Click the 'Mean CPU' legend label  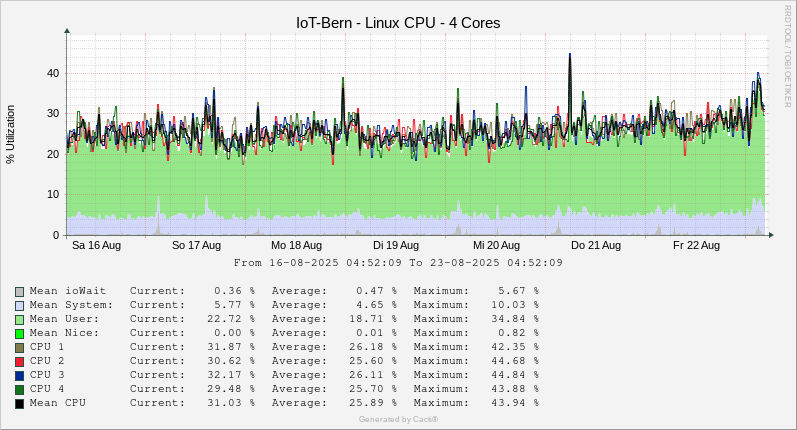[x=57, y=403]
